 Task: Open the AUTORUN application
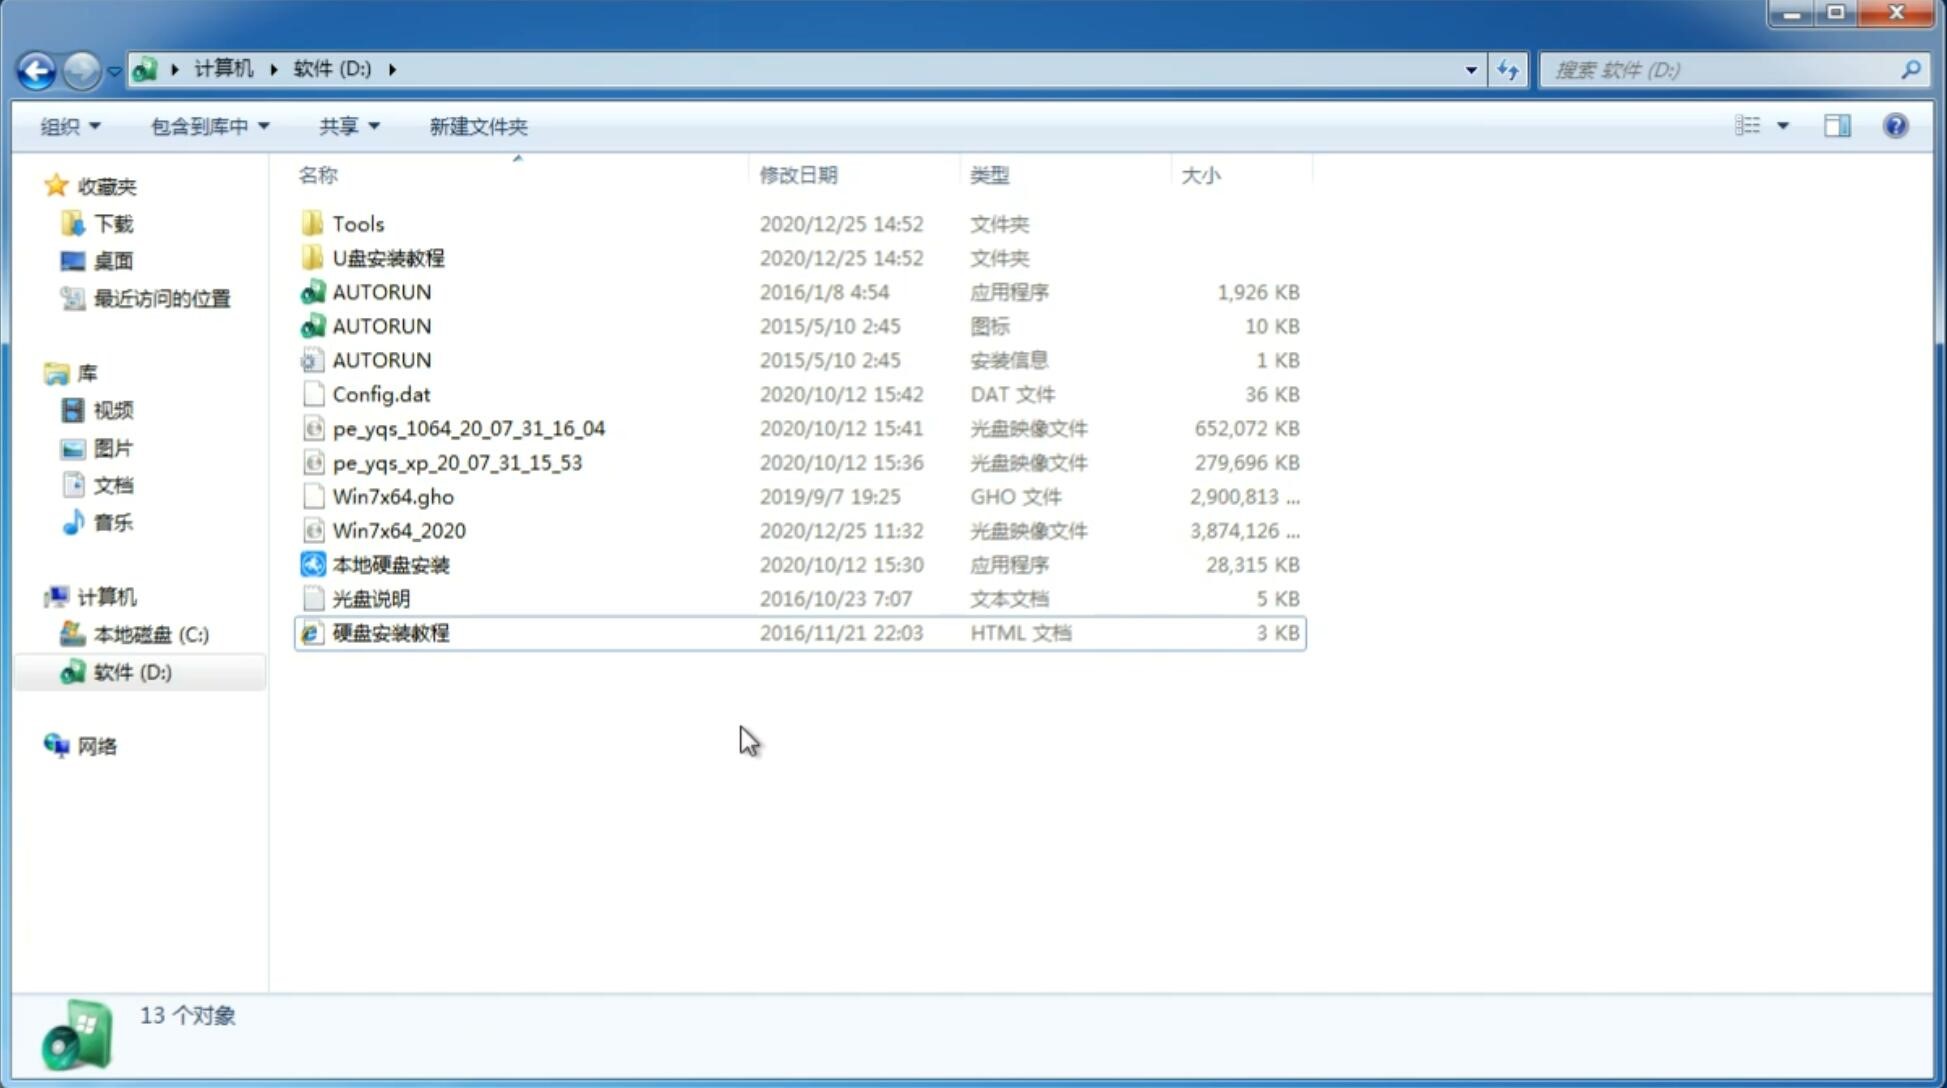tap(381, 291)
